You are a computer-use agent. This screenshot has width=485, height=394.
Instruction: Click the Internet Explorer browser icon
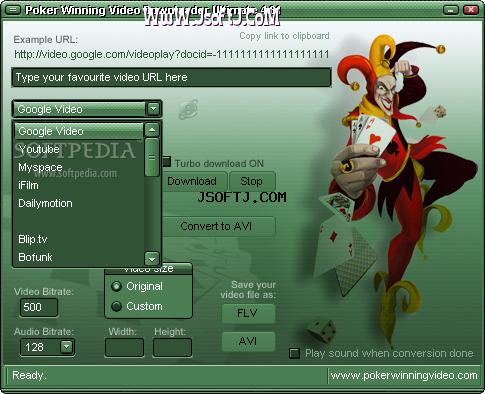(x=188, y=109)
